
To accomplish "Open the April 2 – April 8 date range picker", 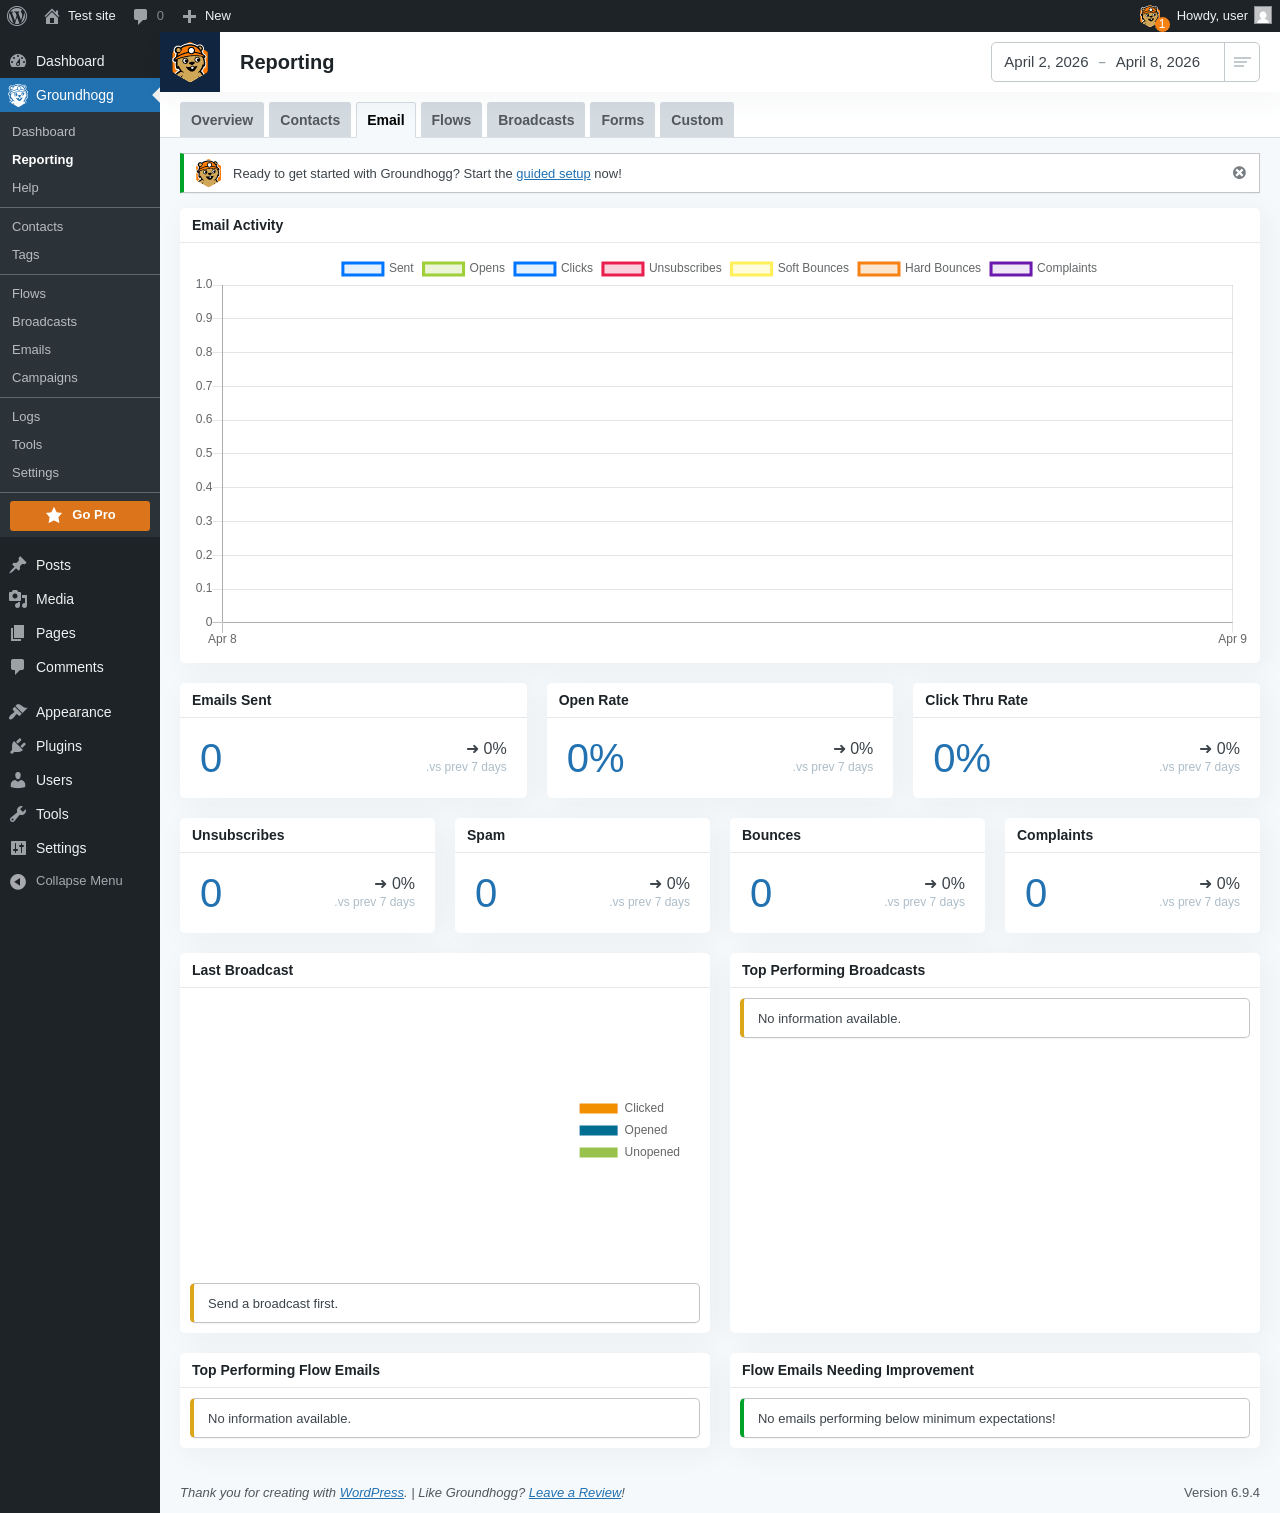I will tap(1108, 62).
